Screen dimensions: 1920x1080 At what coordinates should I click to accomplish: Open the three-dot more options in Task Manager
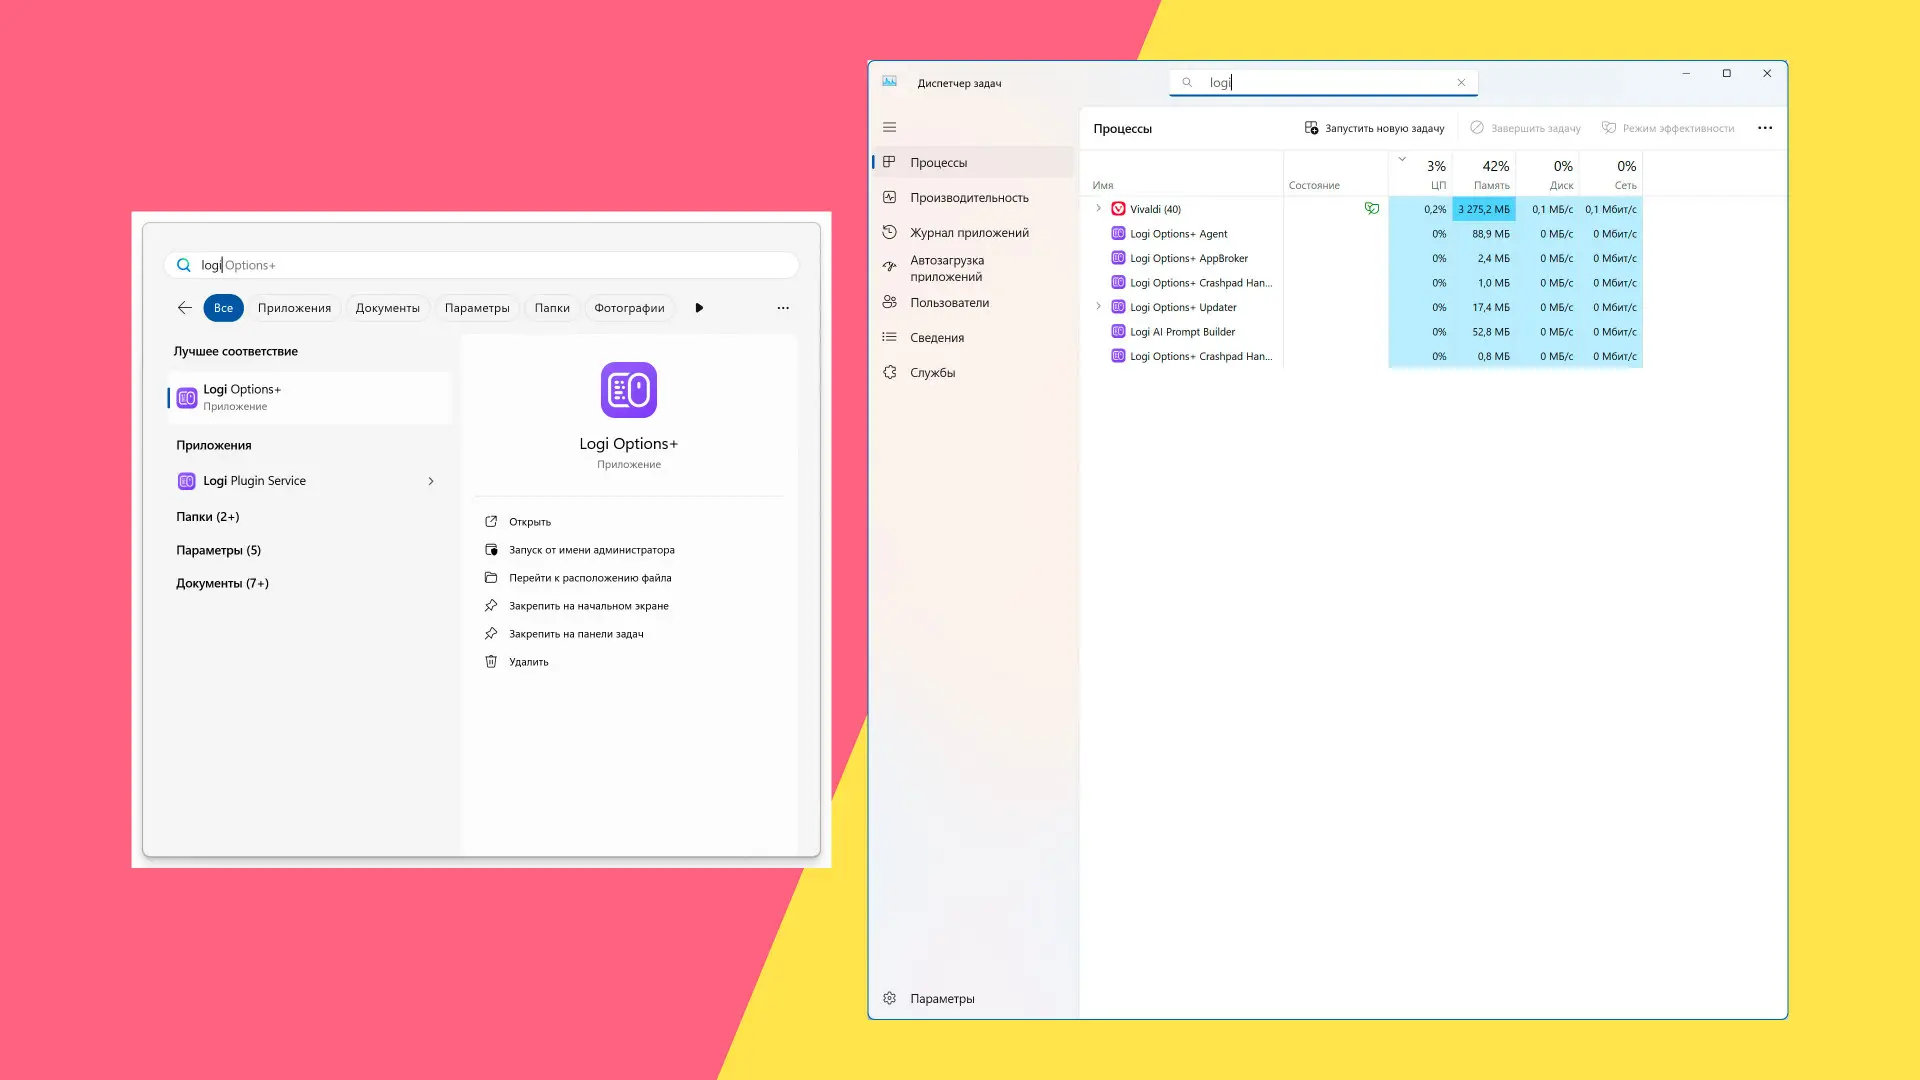click(1765, 128)
